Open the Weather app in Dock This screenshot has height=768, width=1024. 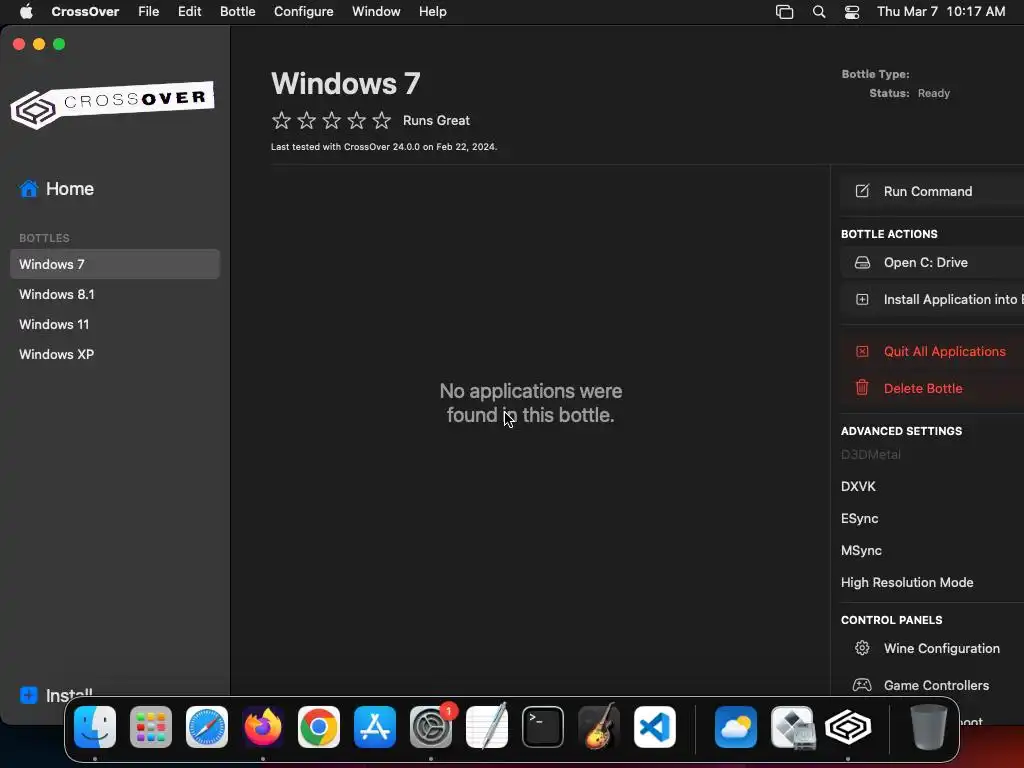coord(736,727)
